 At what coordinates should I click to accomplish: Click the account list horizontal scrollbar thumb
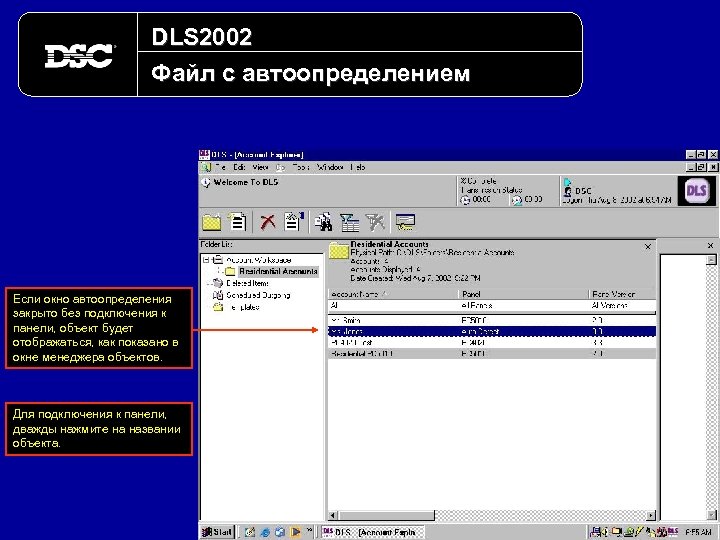tap(386, 516)
